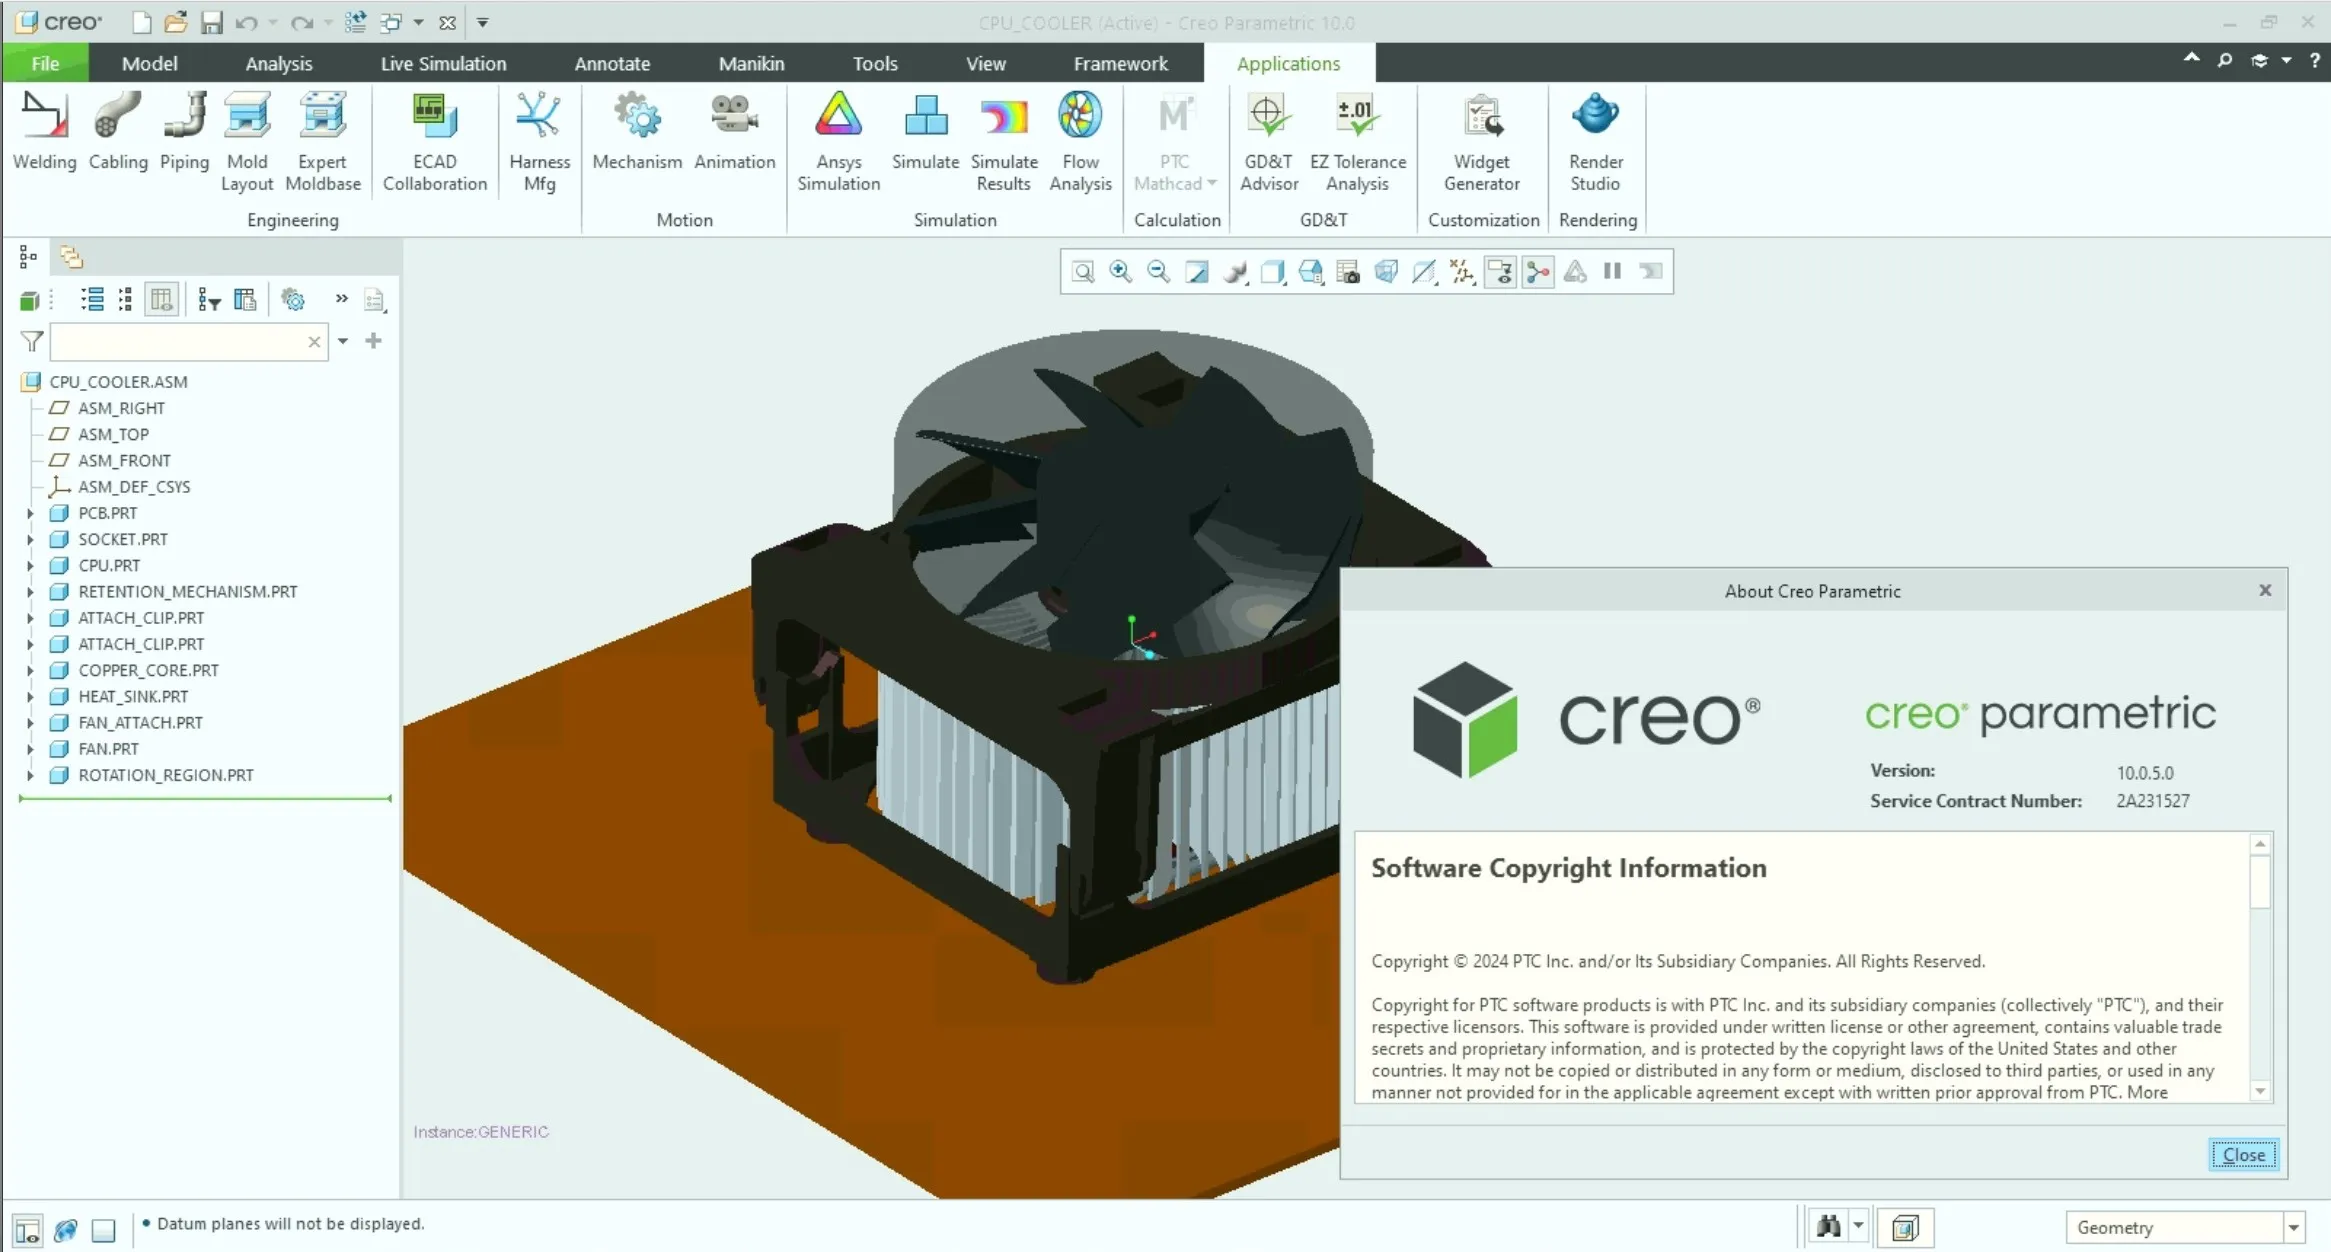Launch the Cabling application

[x=118, y=131]
